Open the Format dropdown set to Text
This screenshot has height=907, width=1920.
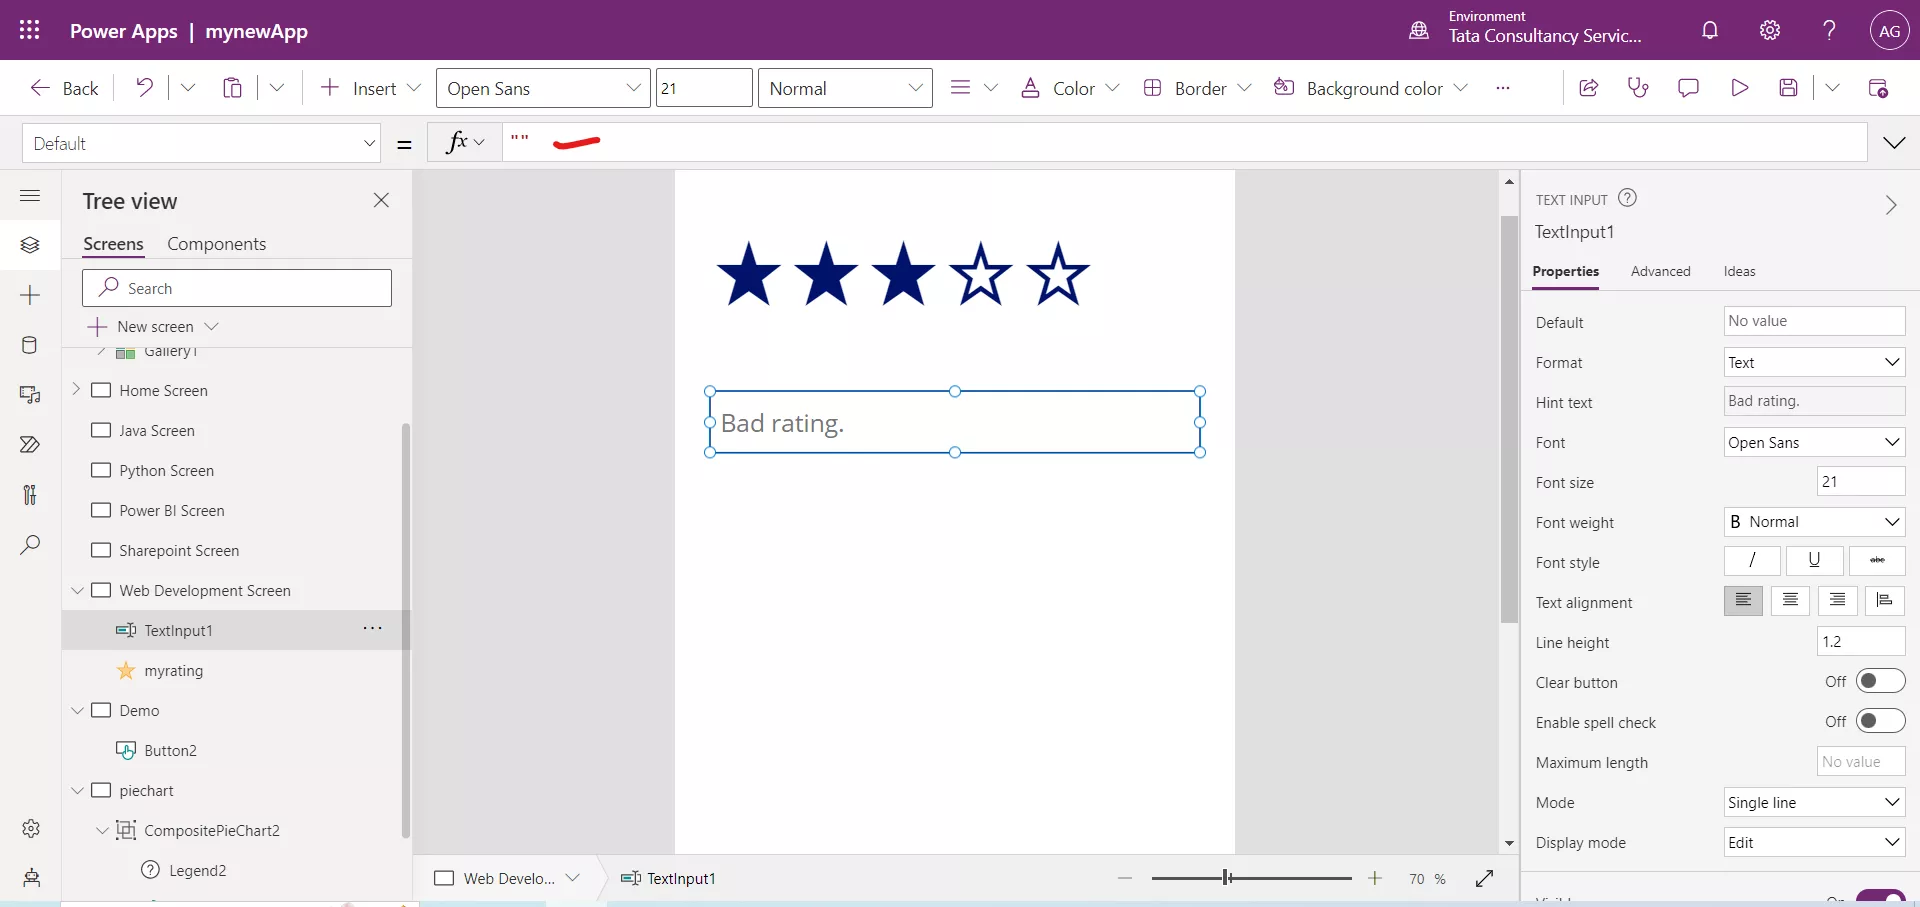coord(1813,362)
